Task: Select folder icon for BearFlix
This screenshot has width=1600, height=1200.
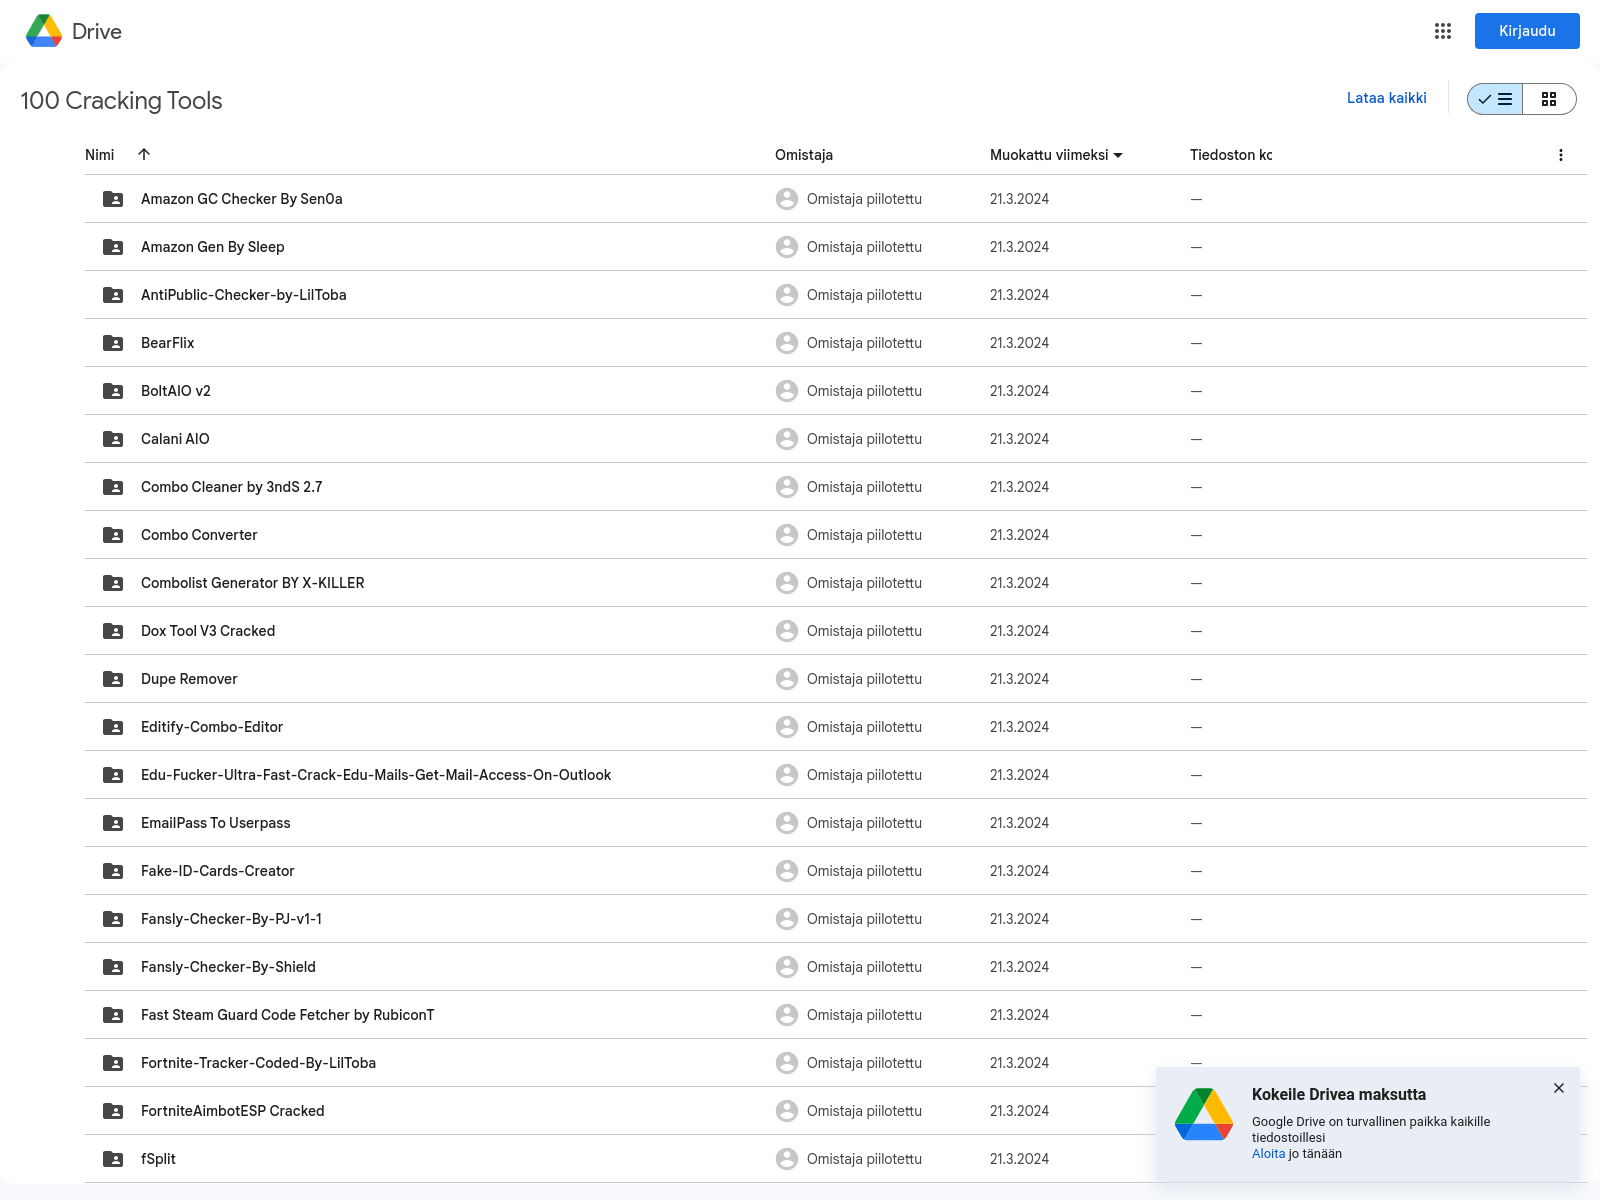Action: (x=113, y=343)
